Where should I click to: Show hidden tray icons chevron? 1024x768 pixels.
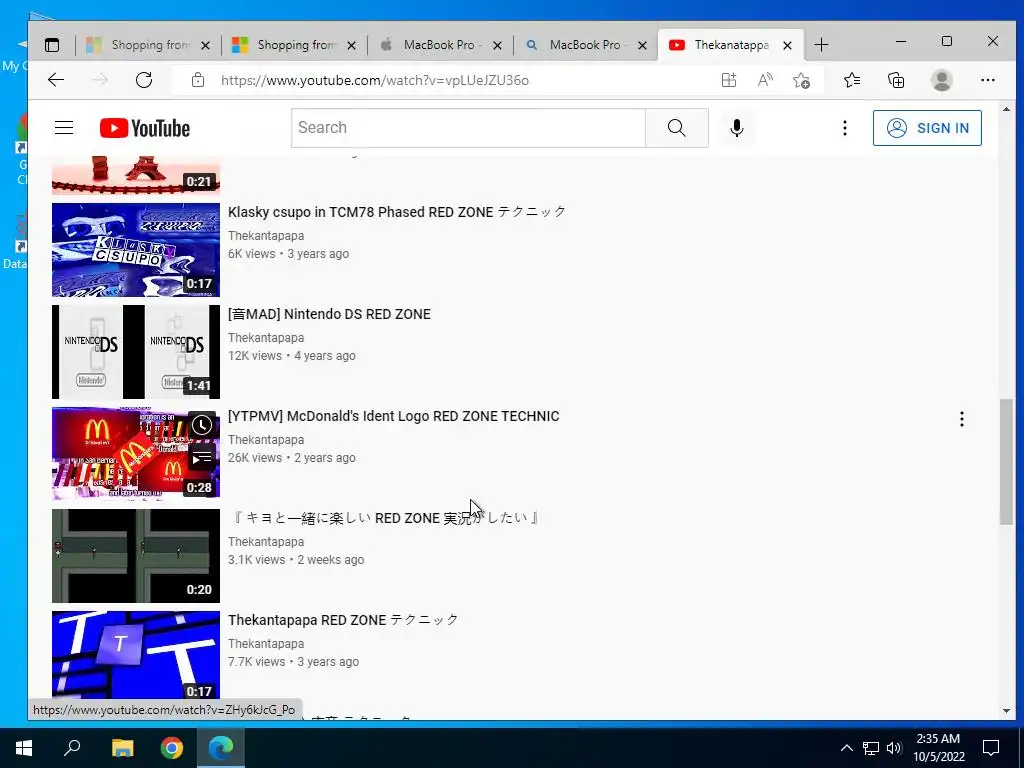846,748
